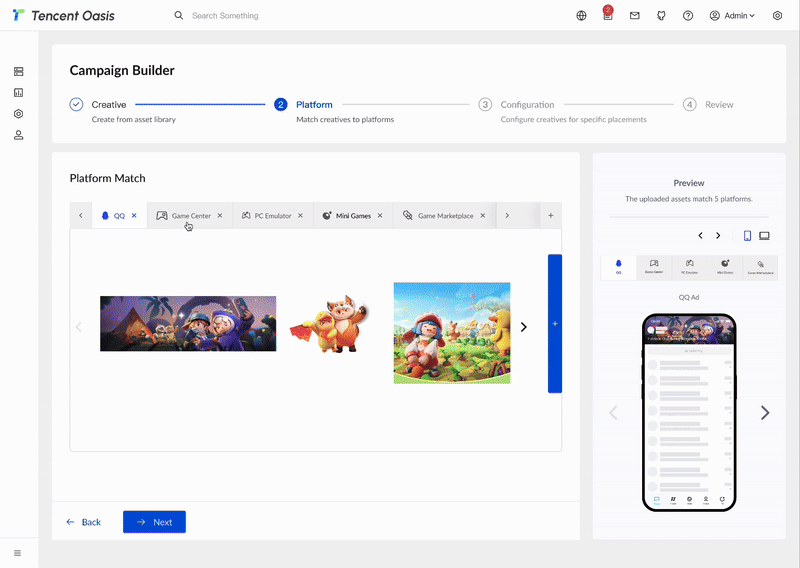Open the help question mark icon

point(688,15)
